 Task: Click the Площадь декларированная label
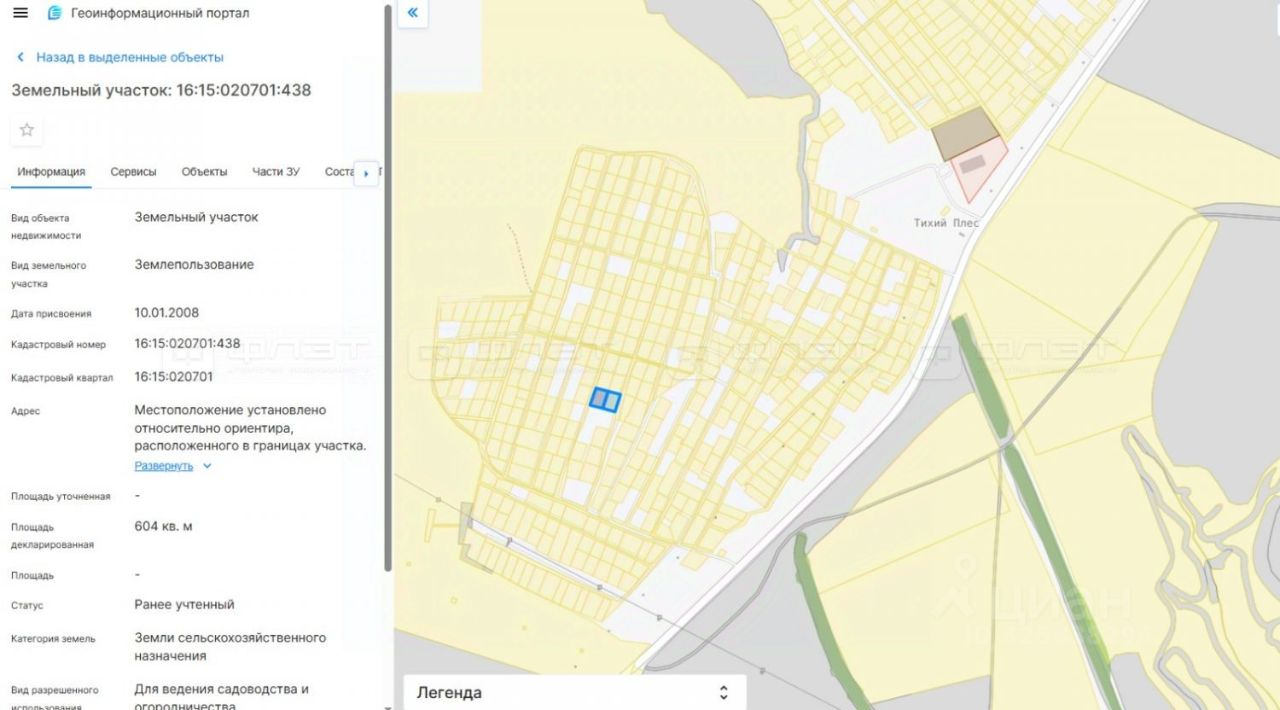click(52, 536)
